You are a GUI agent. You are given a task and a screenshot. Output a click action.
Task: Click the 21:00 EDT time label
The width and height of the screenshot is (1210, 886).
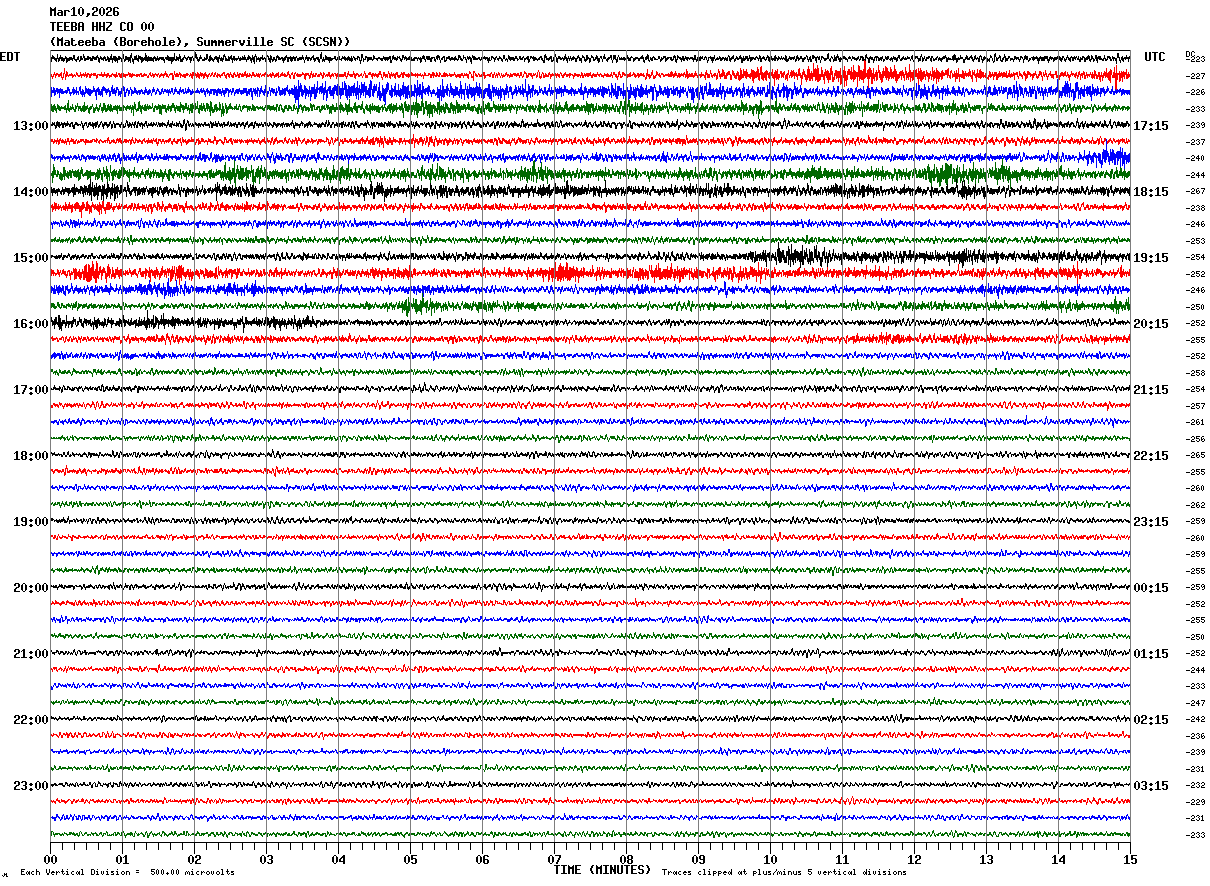coord(31,654)
